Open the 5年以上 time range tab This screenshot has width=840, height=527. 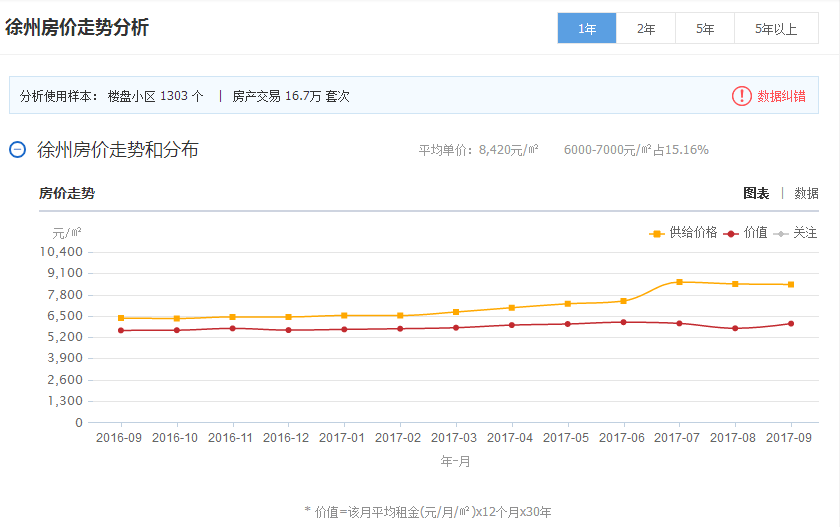point(776,28)
